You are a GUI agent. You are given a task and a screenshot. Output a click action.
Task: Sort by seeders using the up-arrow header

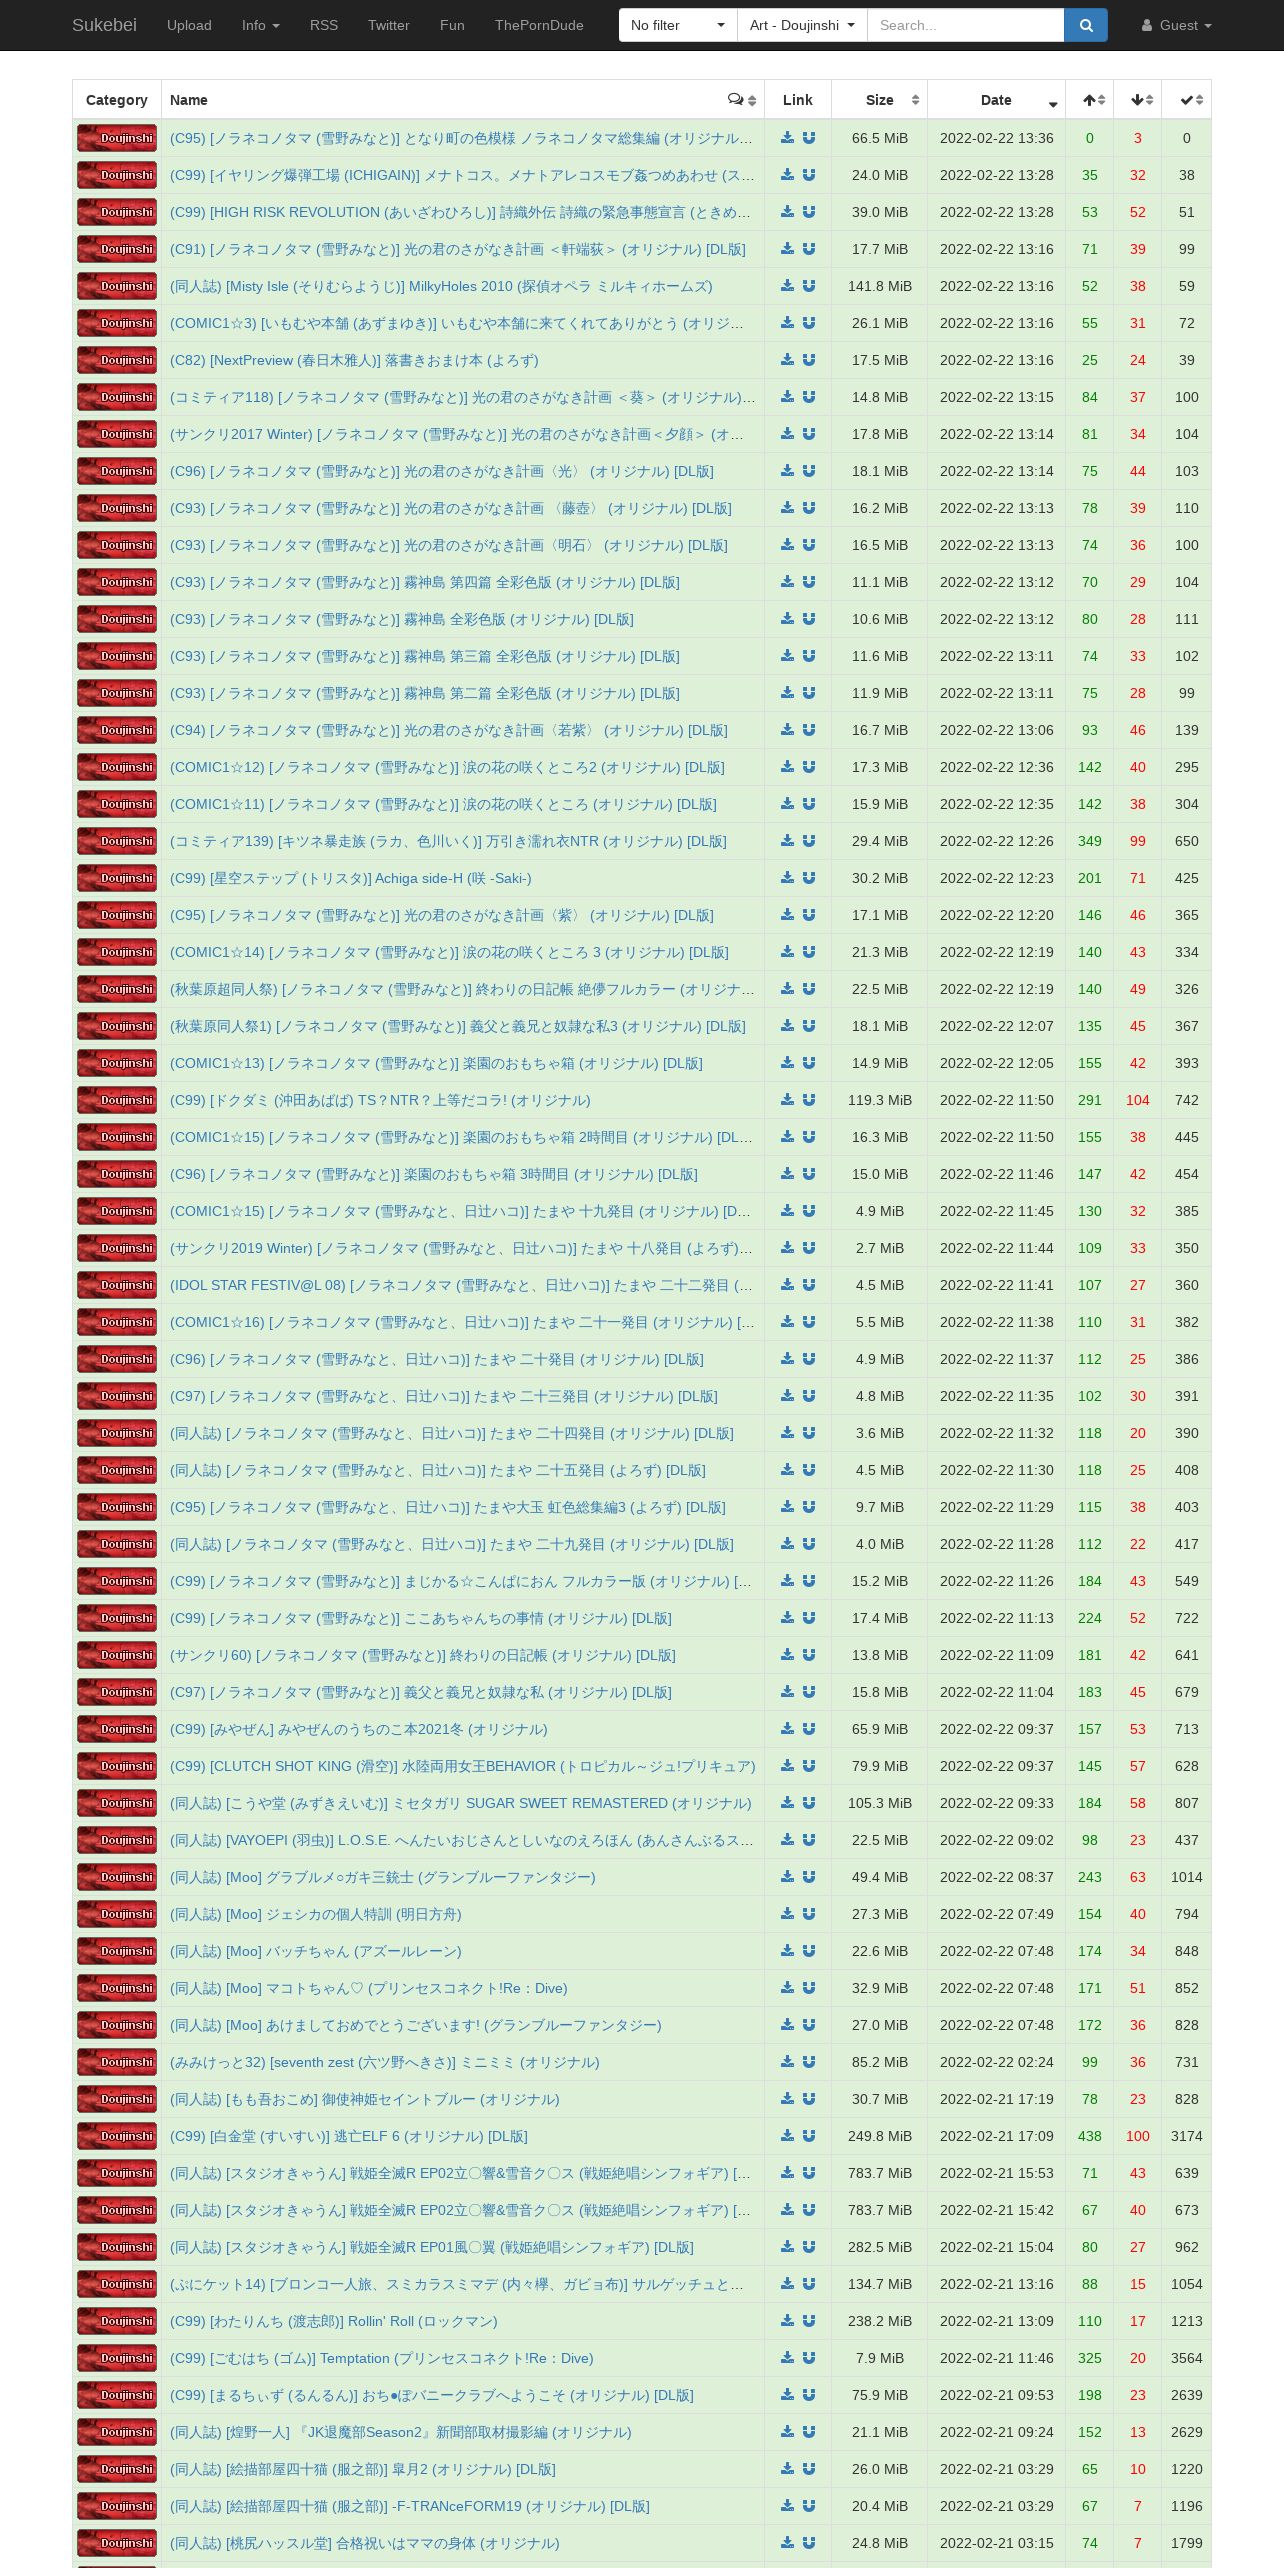pyautogui.click(x=1090, y=100)
